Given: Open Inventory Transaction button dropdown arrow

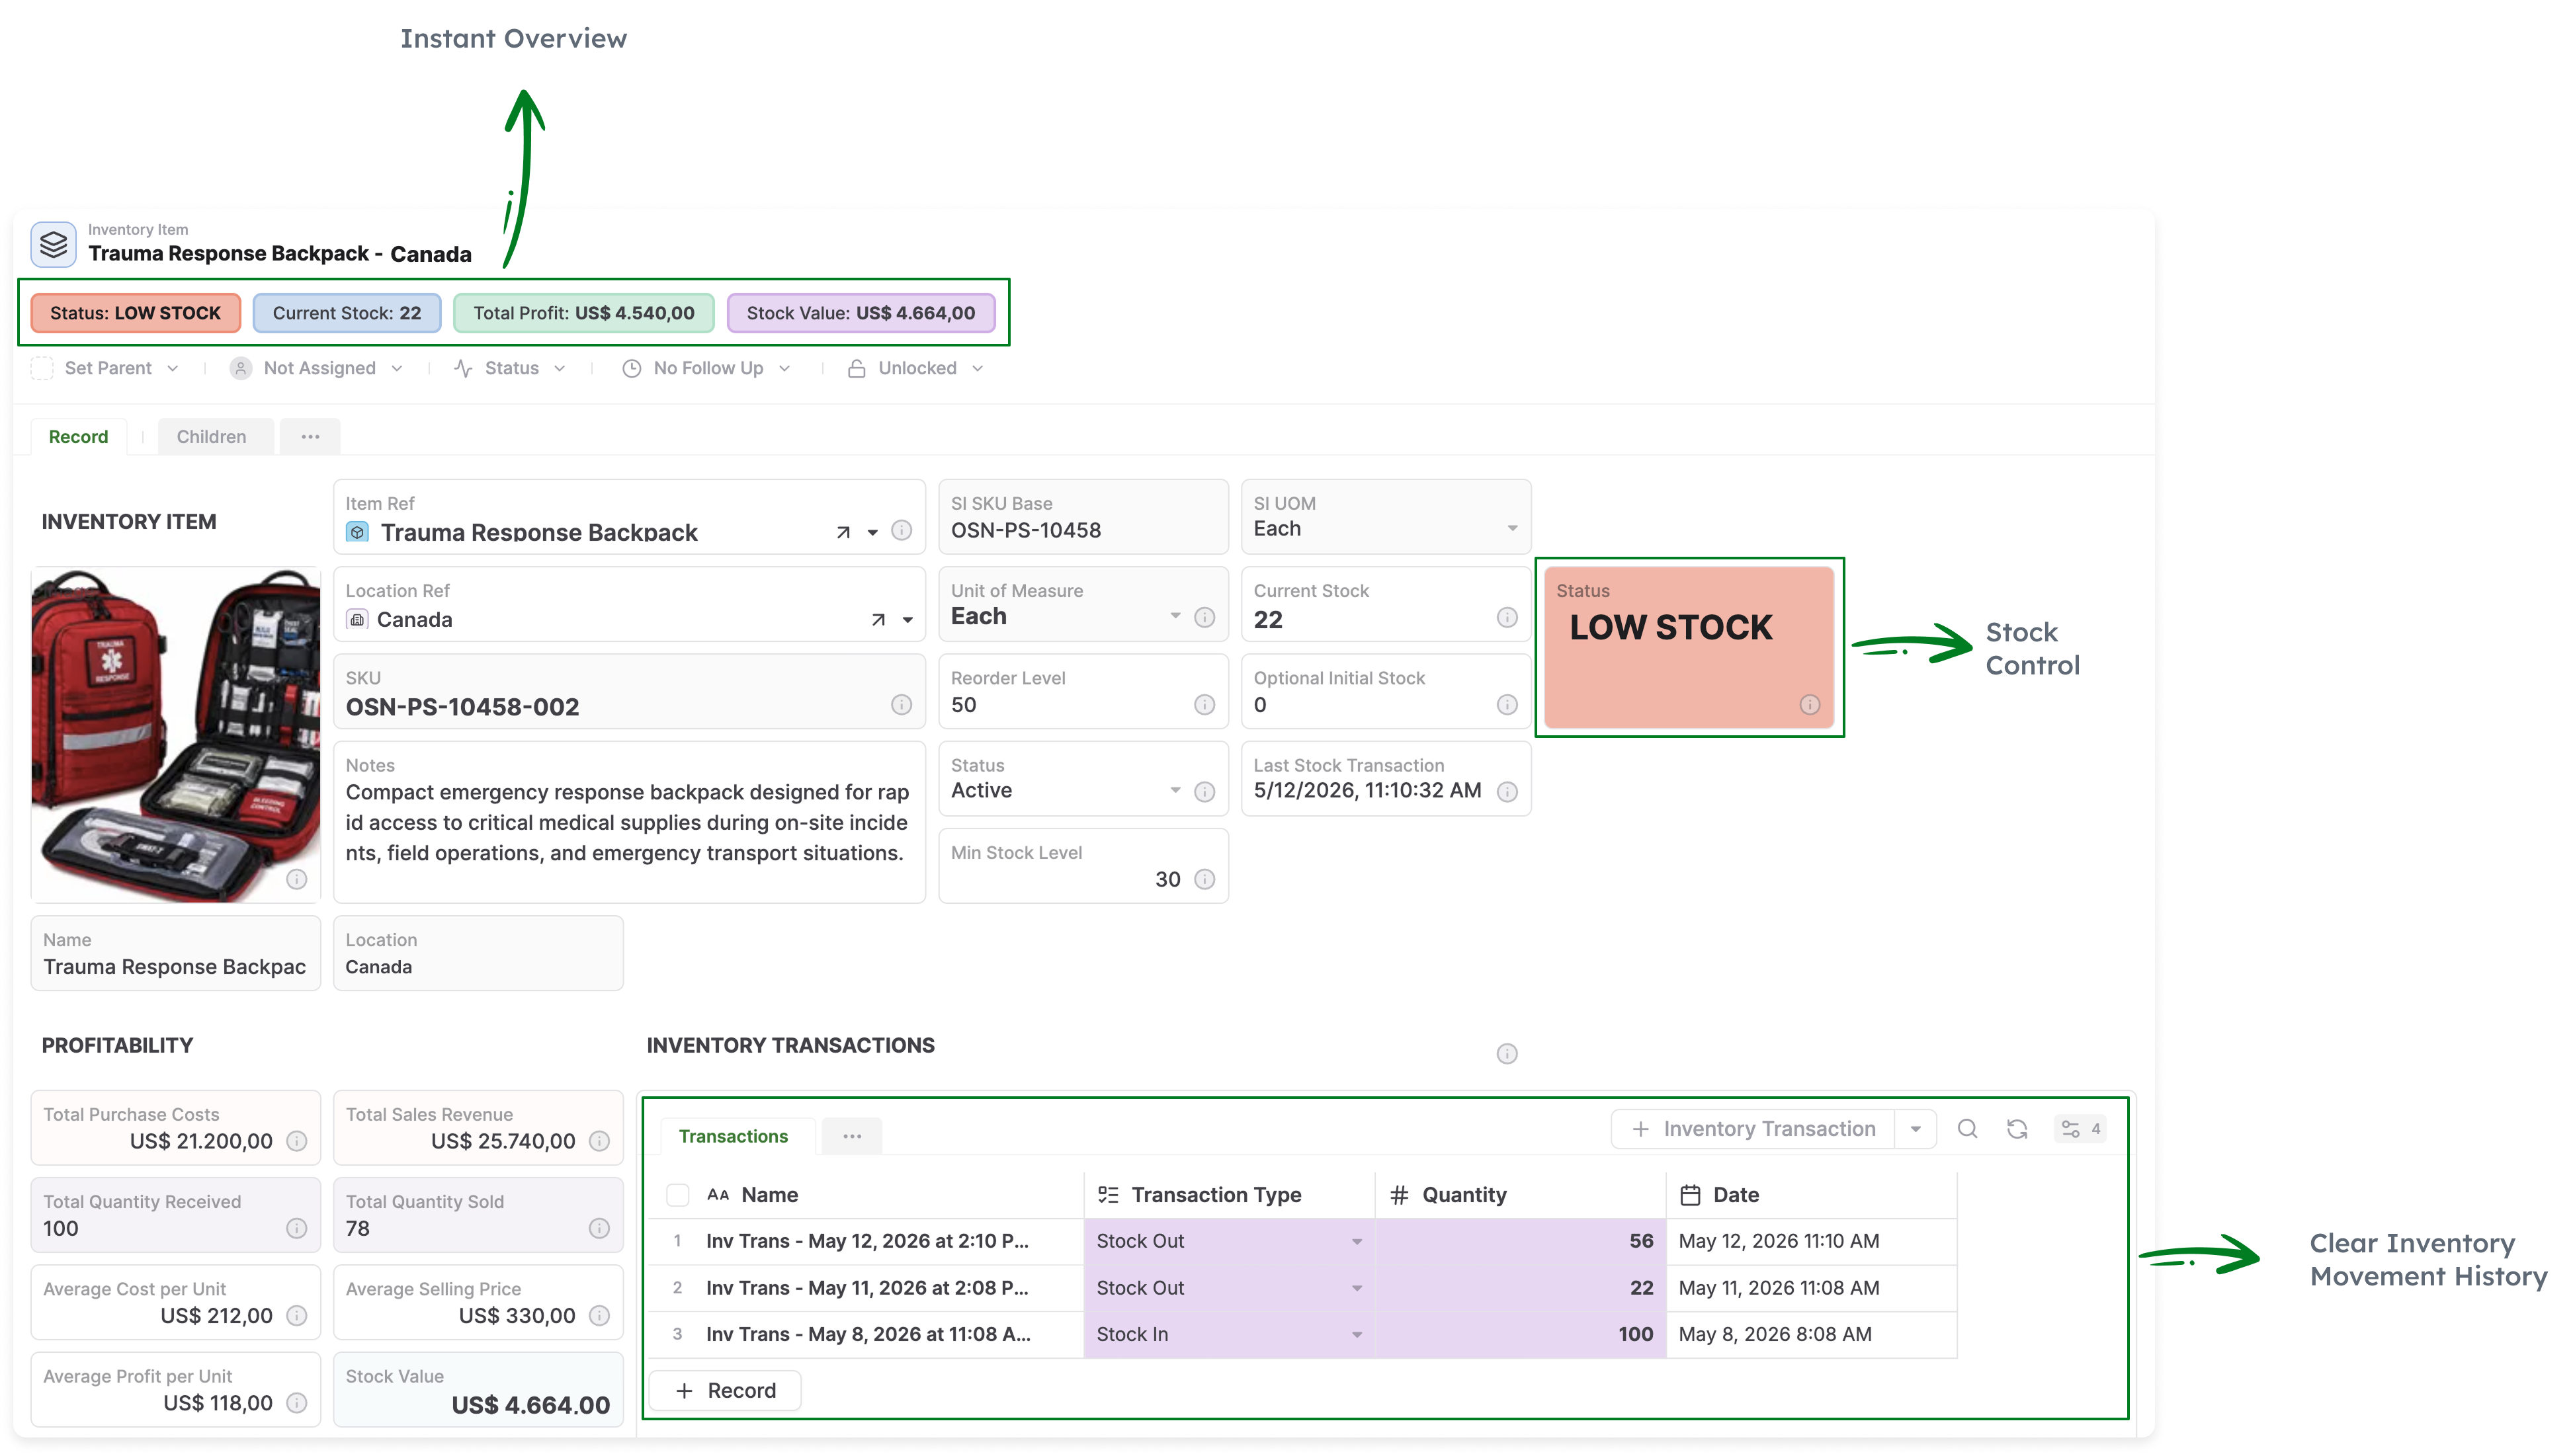Looking at the screenshot, I should 1915,1129.
